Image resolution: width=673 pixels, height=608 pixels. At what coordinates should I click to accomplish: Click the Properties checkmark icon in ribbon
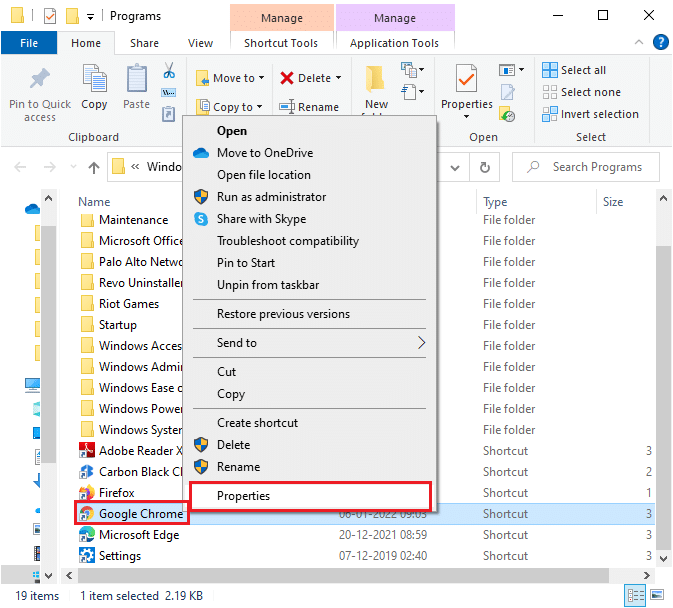pos(466,79)
